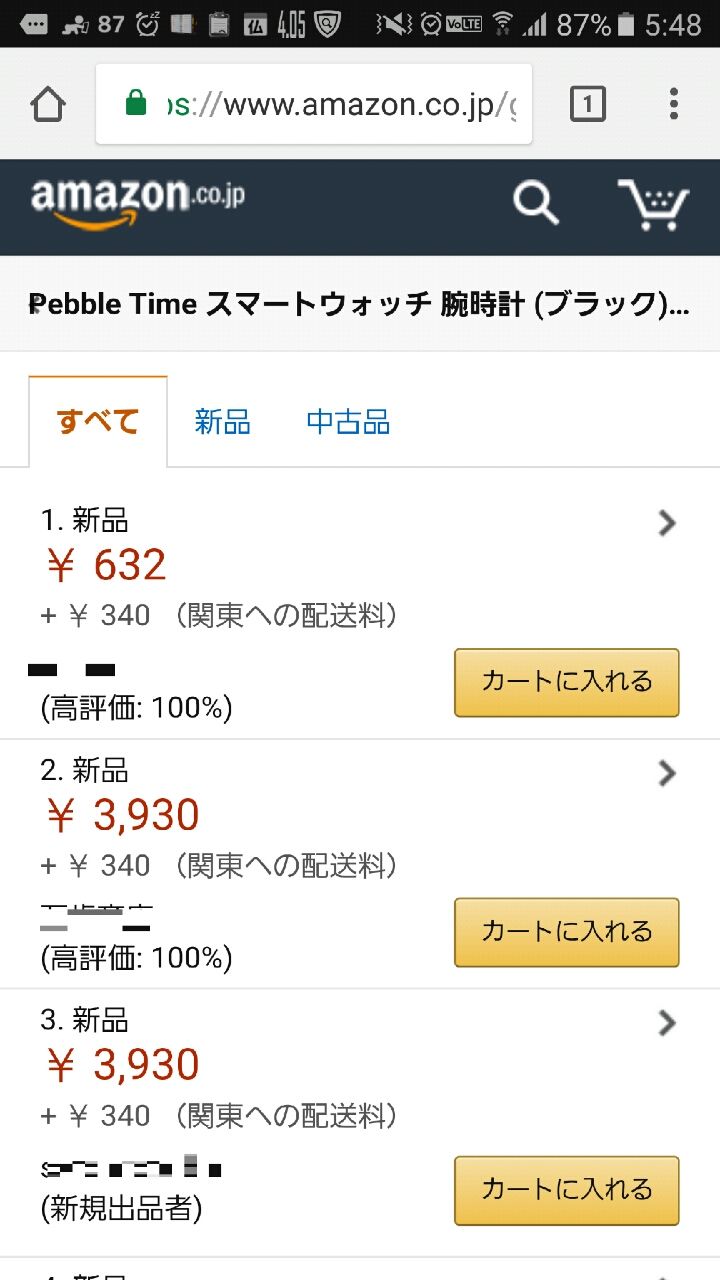This screenshot has height=1280, width=720.
Task: Select the すべて tab
Action: point(98,422)
